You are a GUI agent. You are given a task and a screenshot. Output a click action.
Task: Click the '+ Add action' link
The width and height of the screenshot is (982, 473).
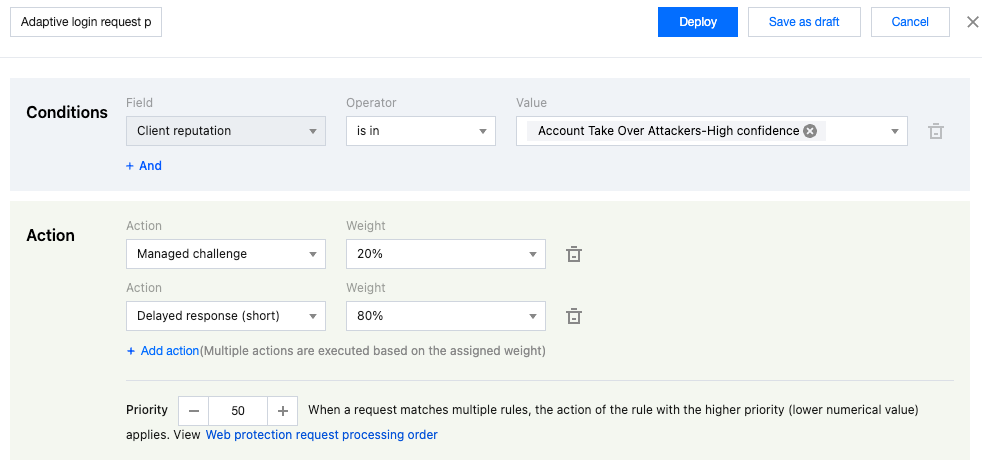tap(163, 351)
